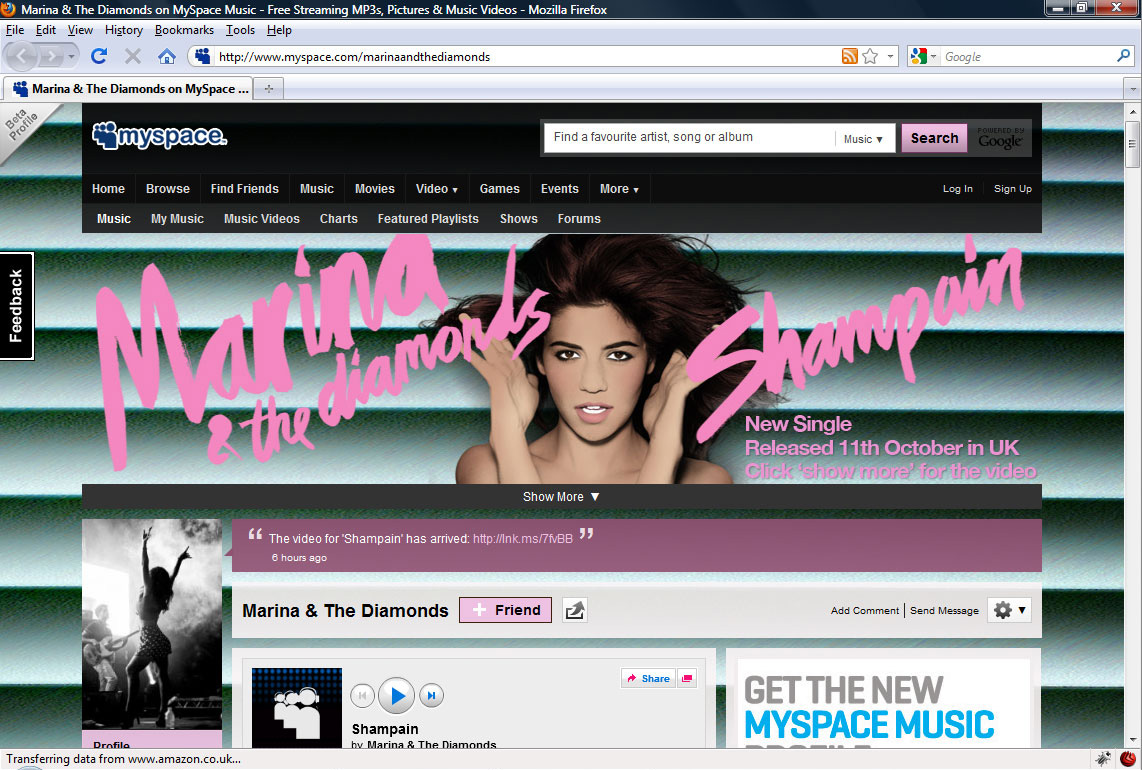Reload the page with Refresh icon
This screenshot has width=1142, height=770.
point(99,56)
